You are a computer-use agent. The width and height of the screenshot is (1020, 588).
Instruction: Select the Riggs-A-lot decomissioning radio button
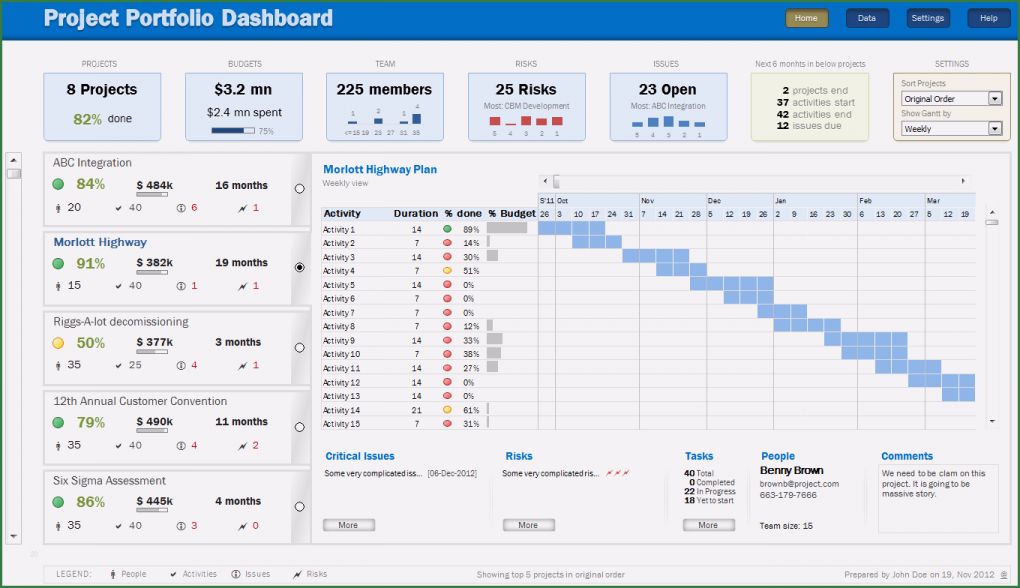pyautogui.click(x=299, y=347)
